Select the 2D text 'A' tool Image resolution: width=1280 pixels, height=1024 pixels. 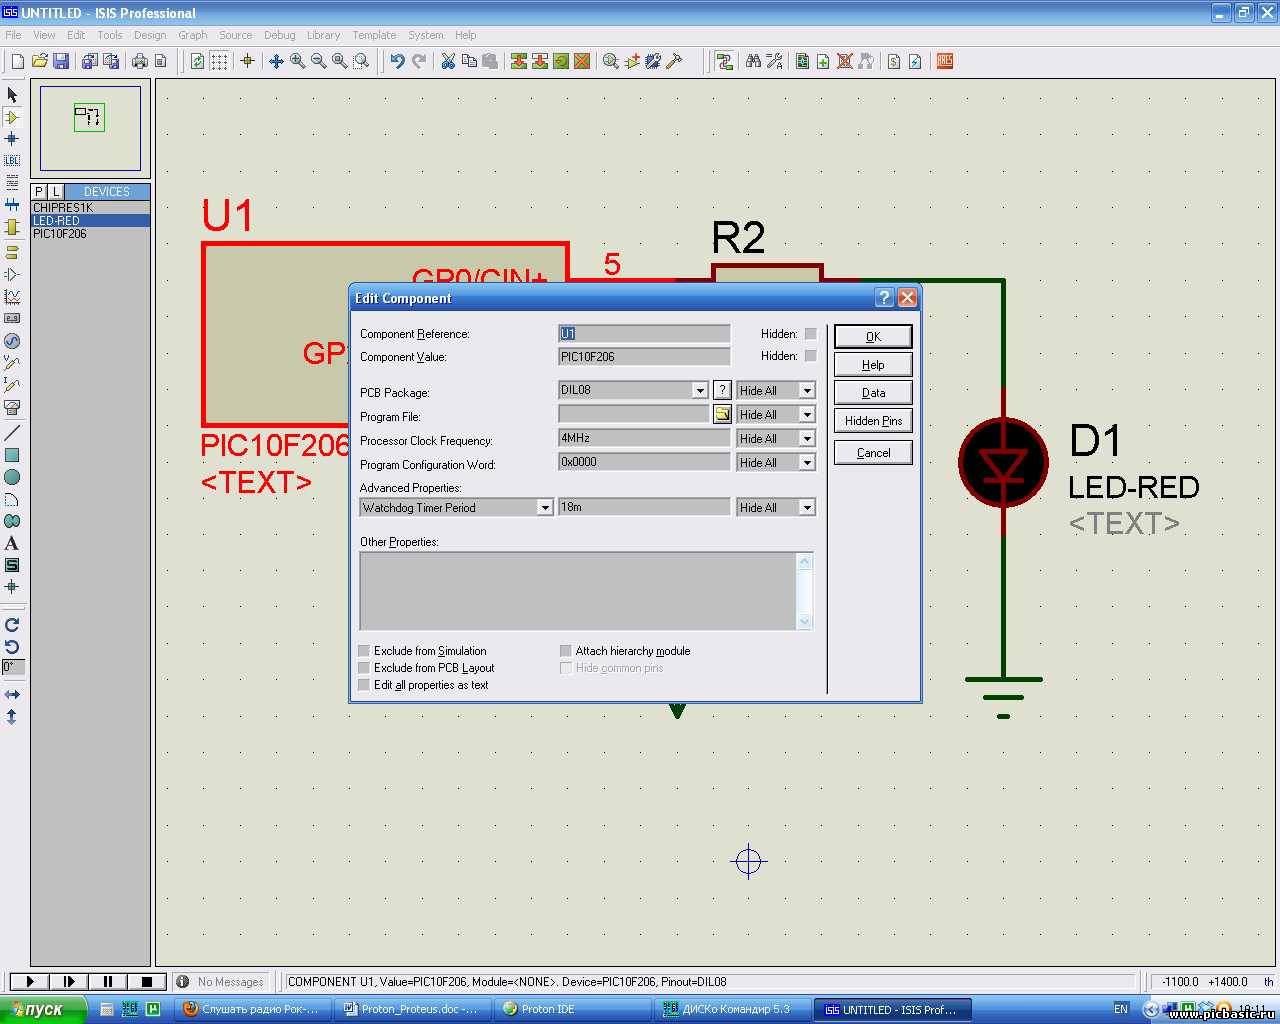[12, 543]
